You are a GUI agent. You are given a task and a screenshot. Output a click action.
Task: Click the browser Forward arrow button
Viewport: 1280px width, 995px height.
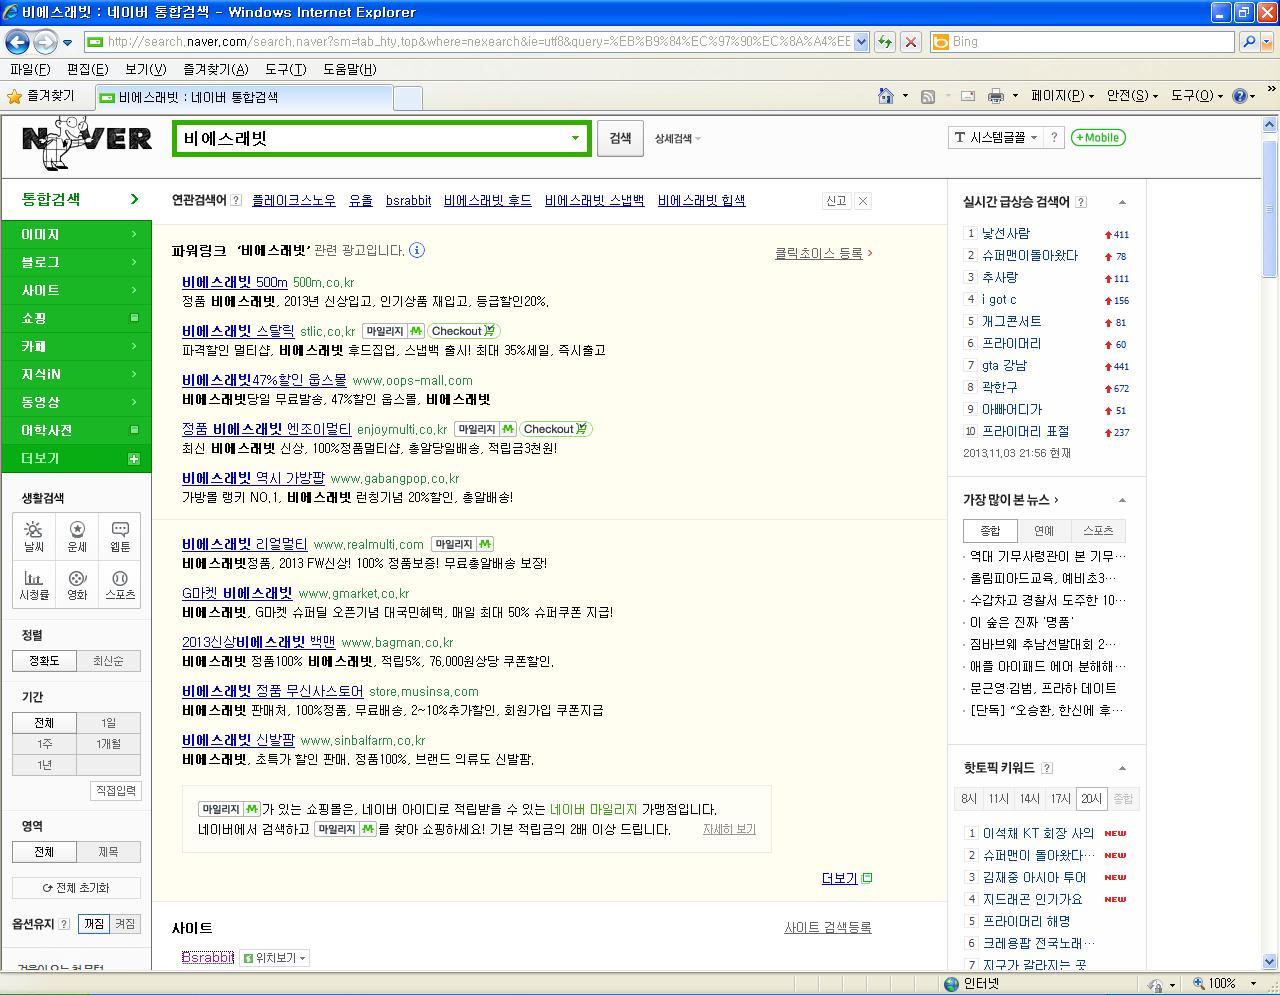[45, 42]
